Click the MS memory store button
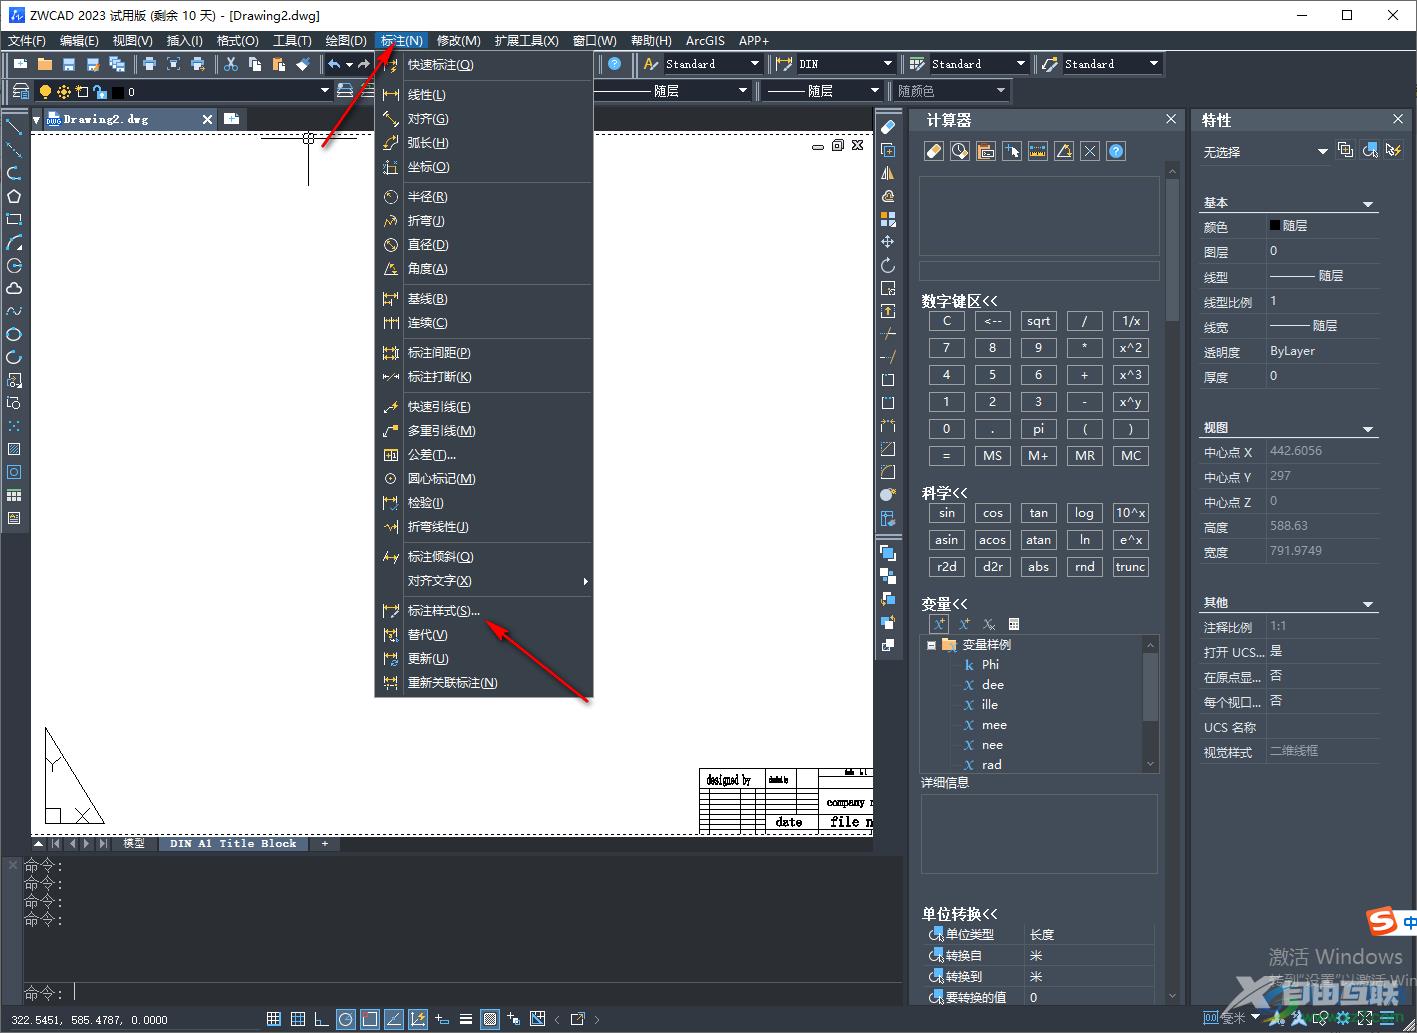This screenshot has height=1033, width=1417. click(992, 456)
